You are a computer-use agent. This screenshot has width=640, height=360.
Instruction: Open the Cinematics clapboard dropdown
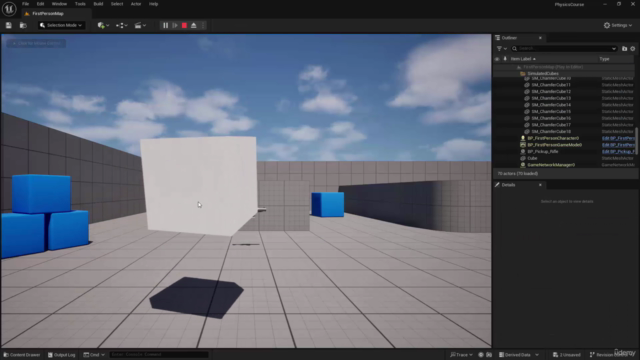140,25
